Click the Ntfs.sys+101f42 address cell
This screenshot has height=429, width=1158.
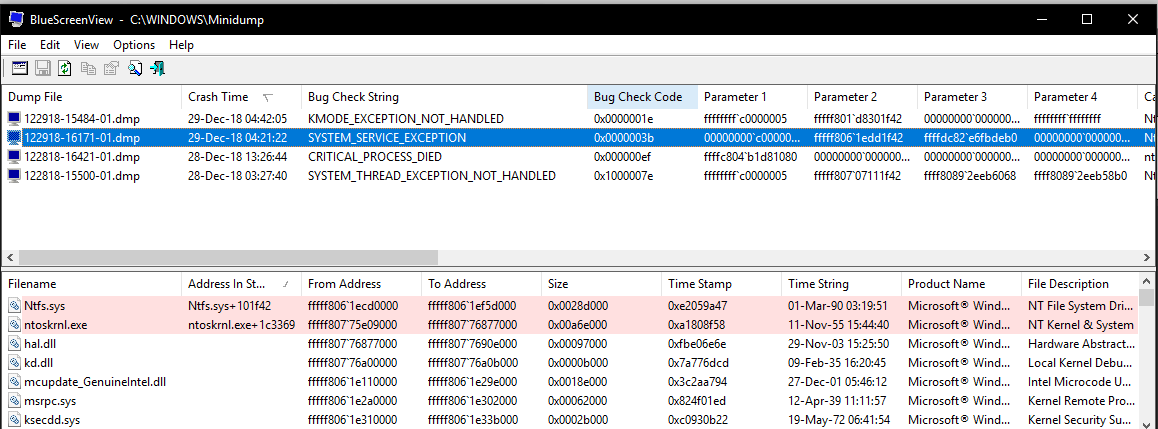(230, 305)
